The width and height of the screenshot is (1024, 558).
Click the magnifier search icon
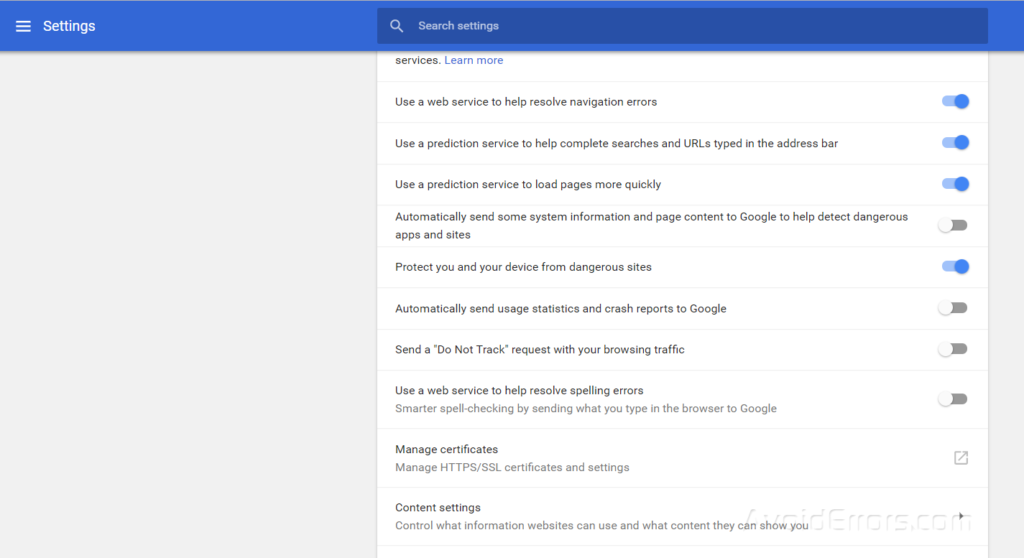coord(397,26)
